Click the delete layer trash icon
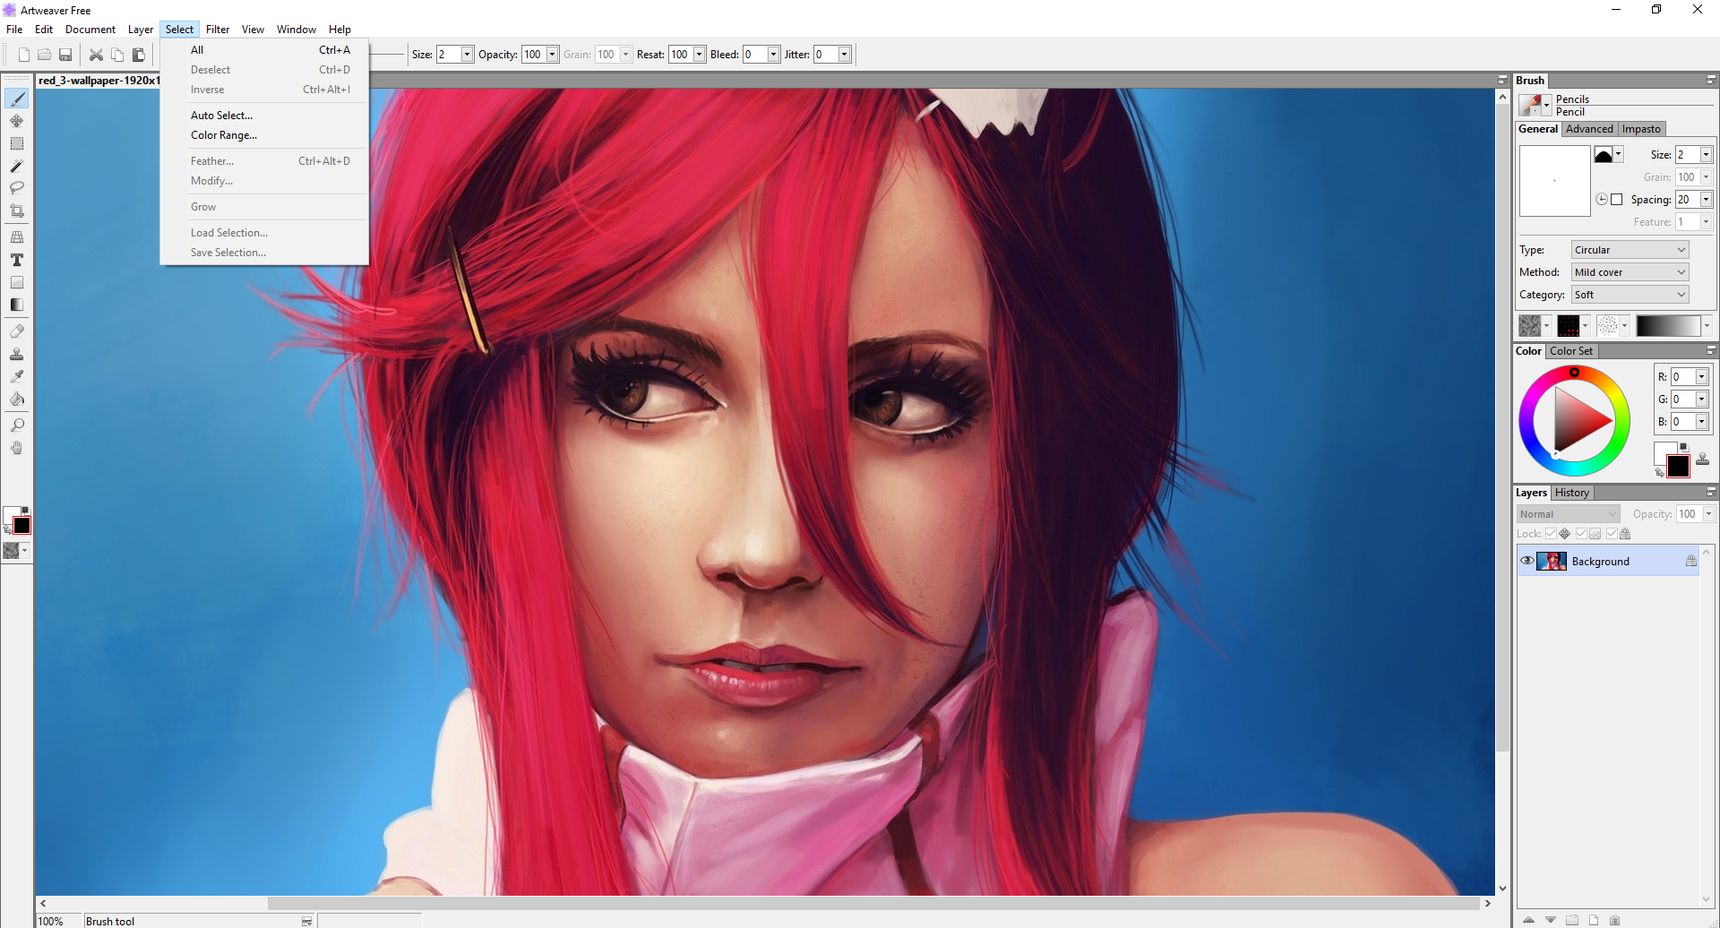The image size is (1720, 928). (x=1614, y=920)
